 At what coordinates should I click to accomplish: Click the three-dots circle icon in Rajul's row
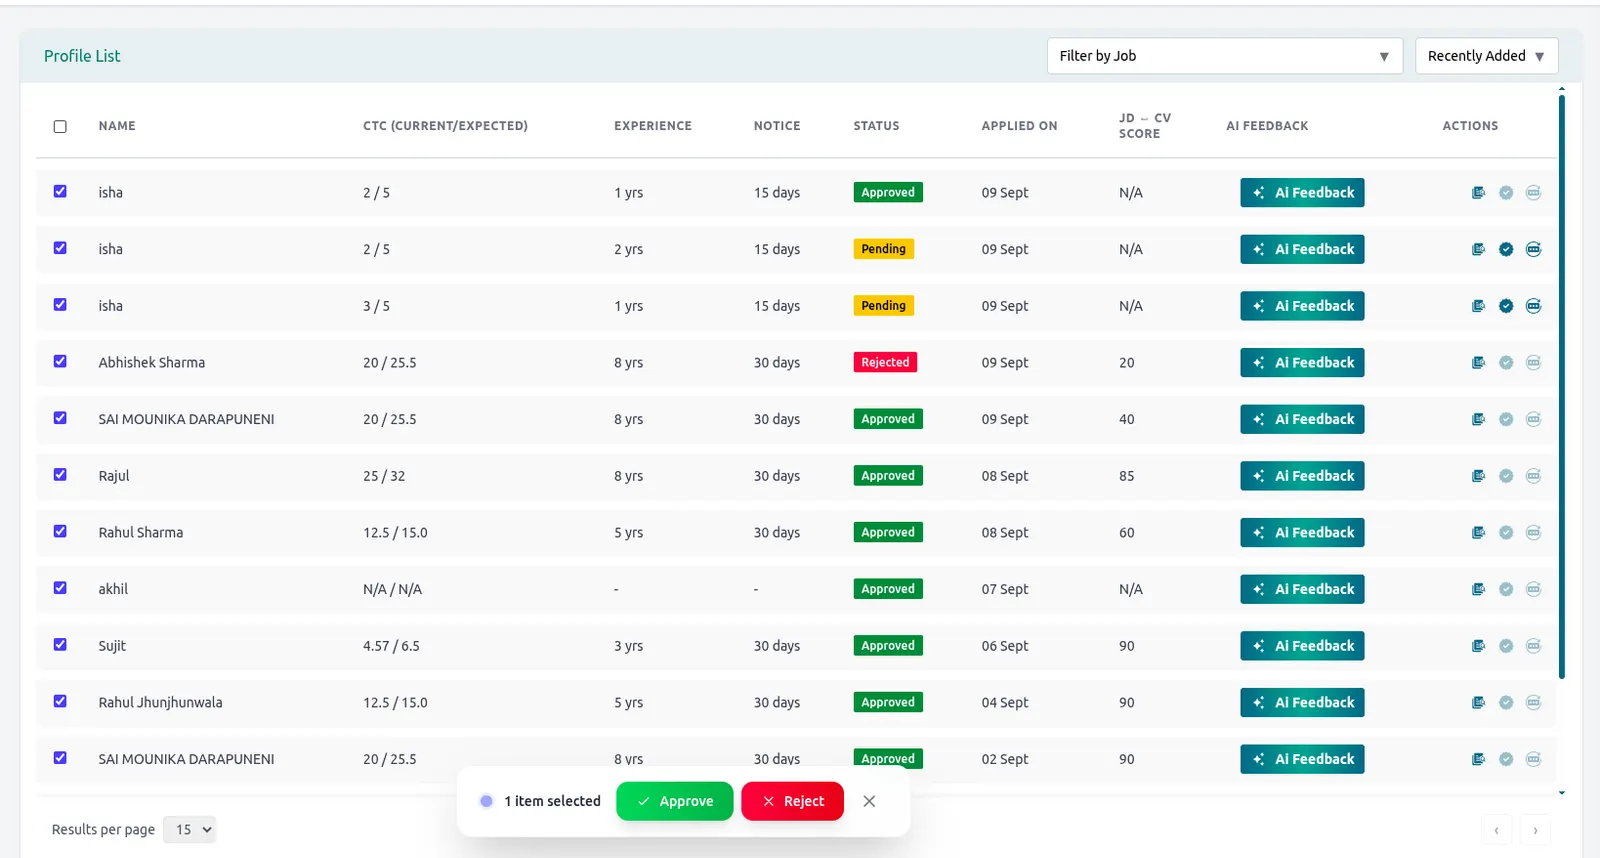coord(1533,476)
